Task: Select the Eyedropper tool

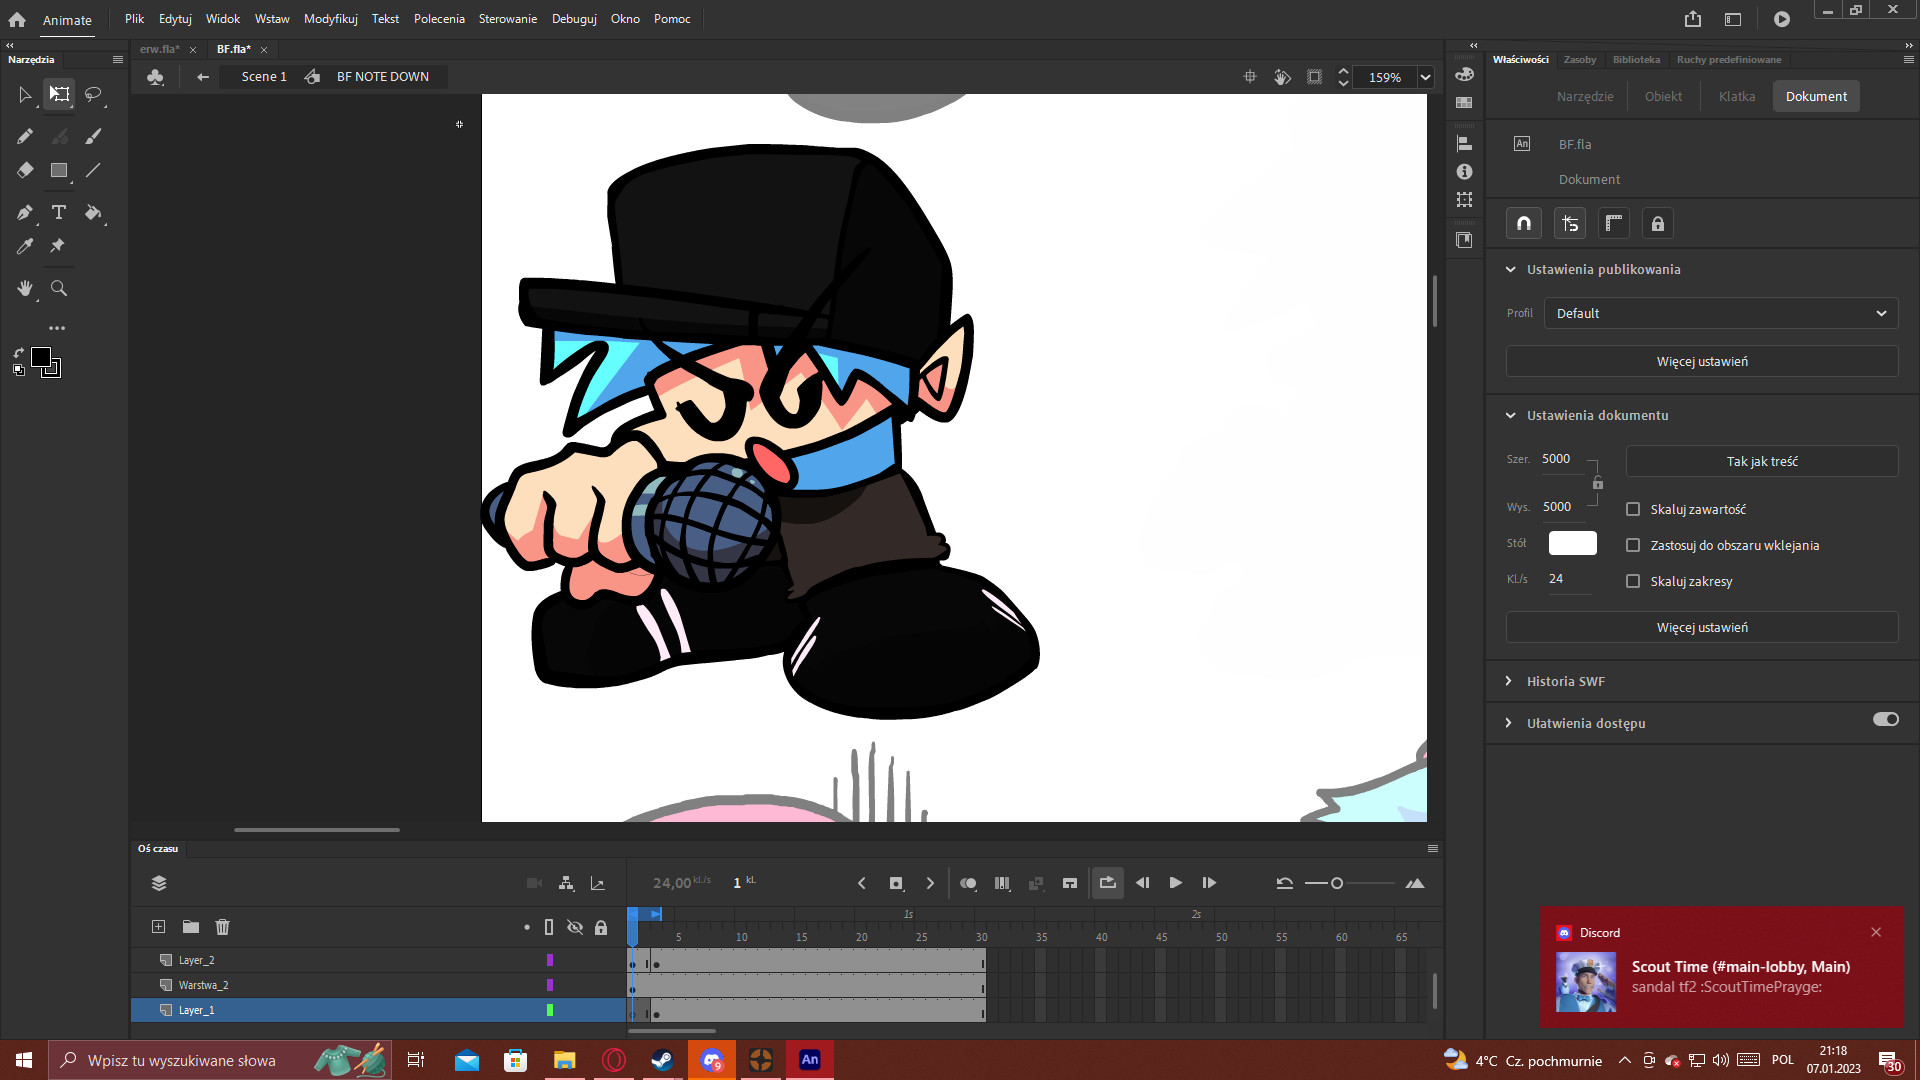Action: pyautogui.click(x=25, y=246)
